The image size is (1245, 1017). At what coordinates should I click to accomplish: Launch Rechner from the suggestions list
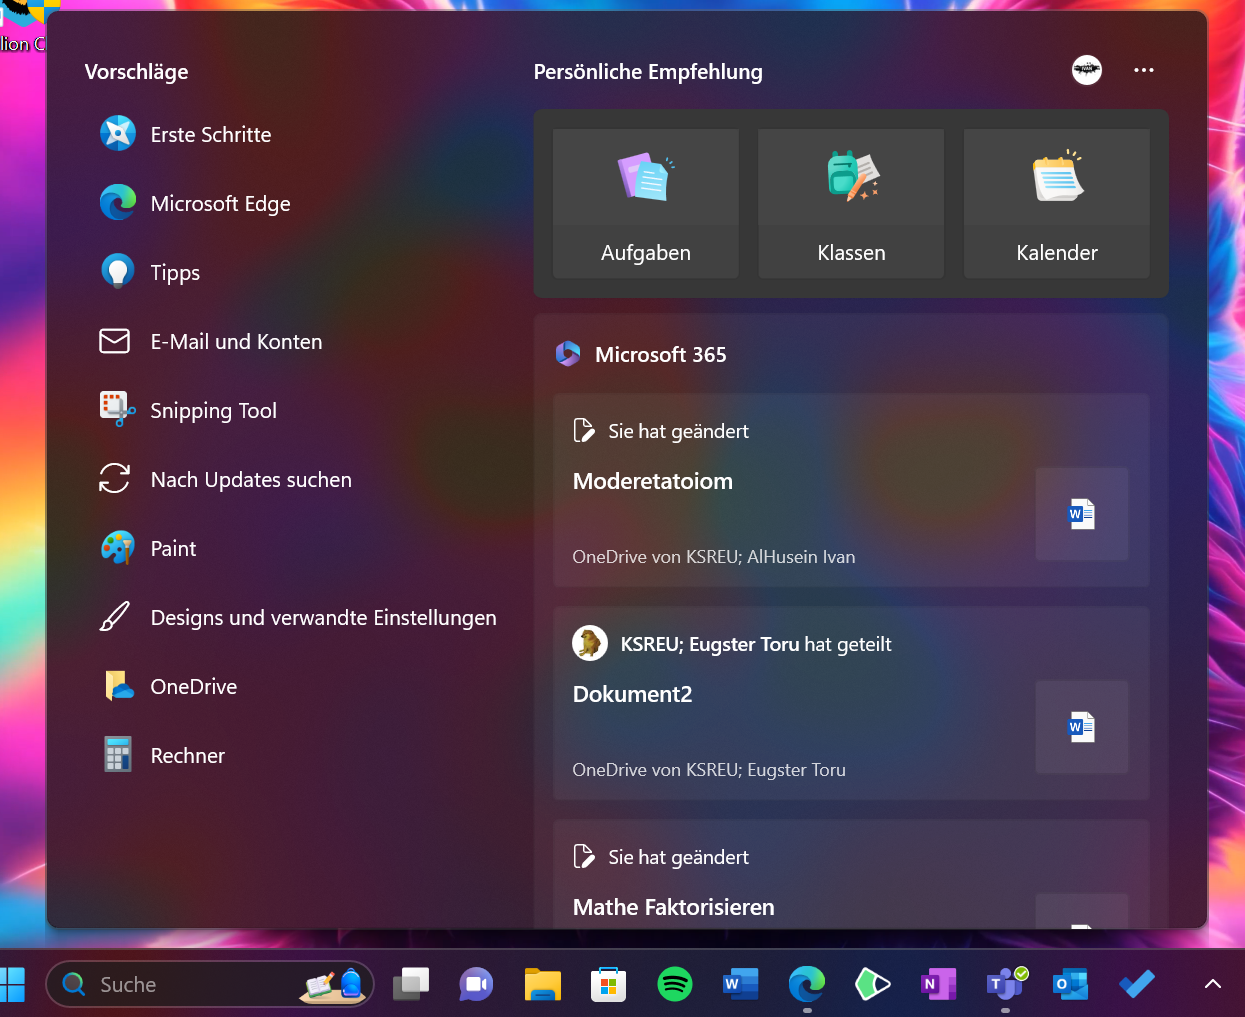click(x=187, y=755)
